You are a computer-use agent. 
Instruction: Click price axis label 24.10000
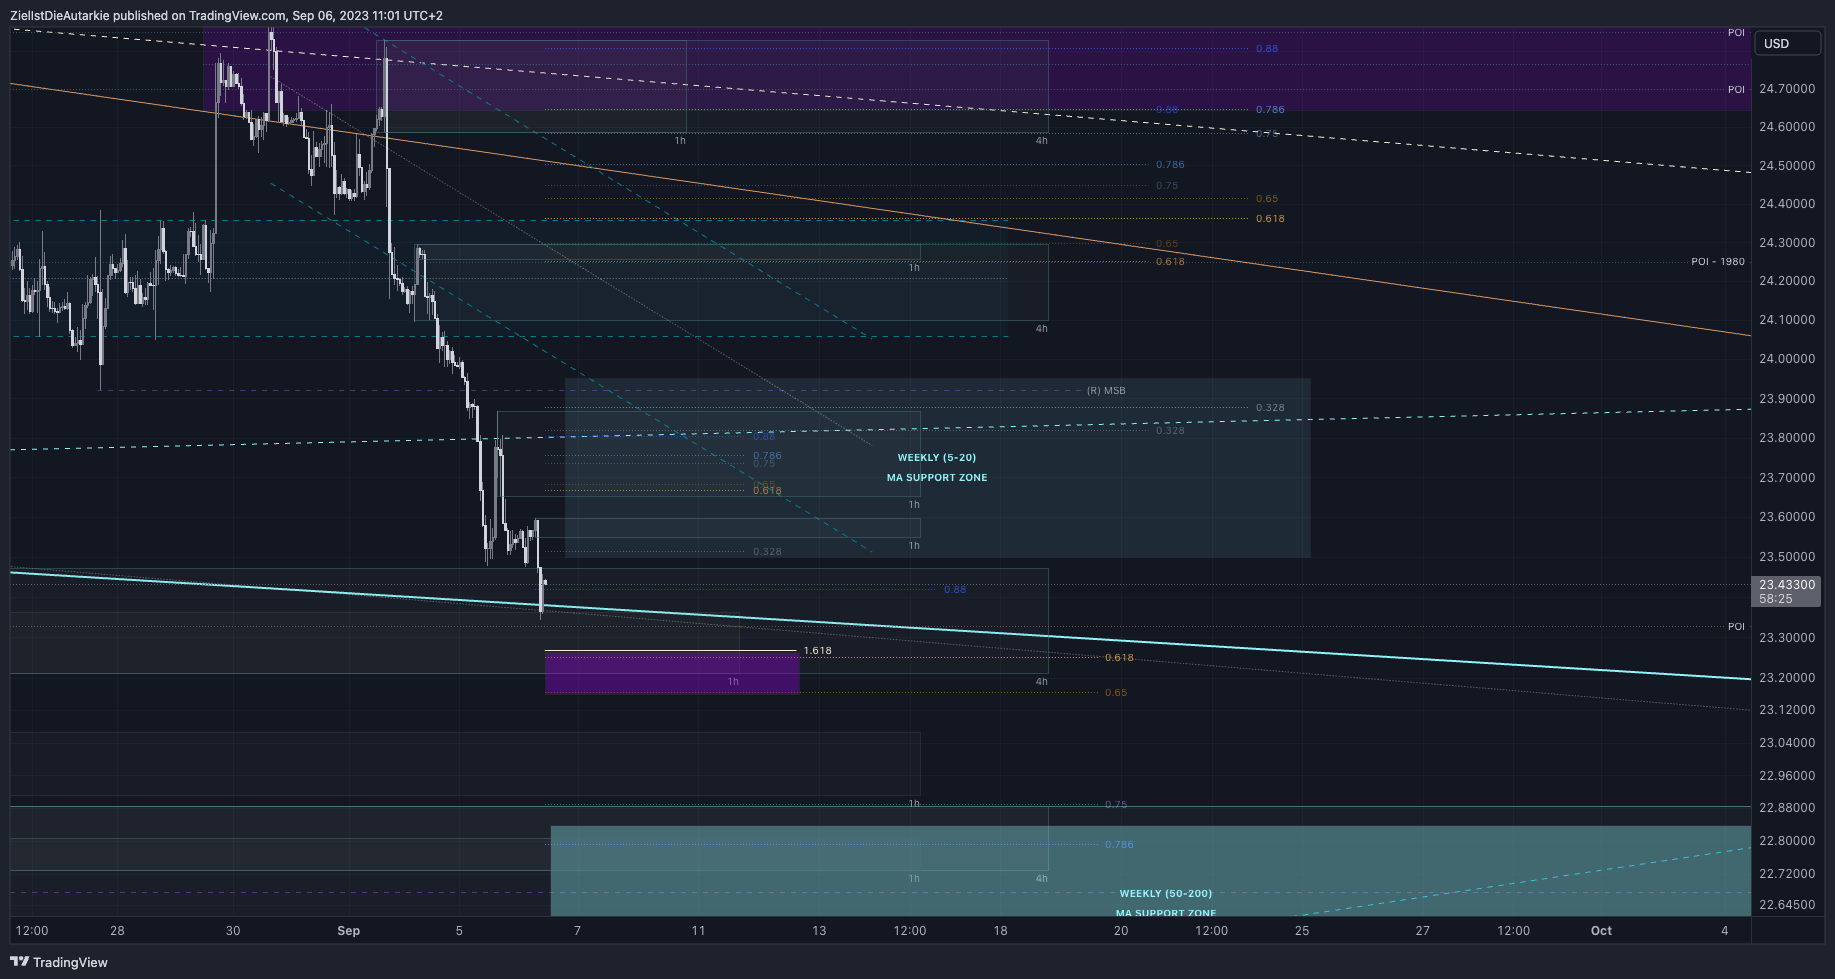pos(1787,320)
